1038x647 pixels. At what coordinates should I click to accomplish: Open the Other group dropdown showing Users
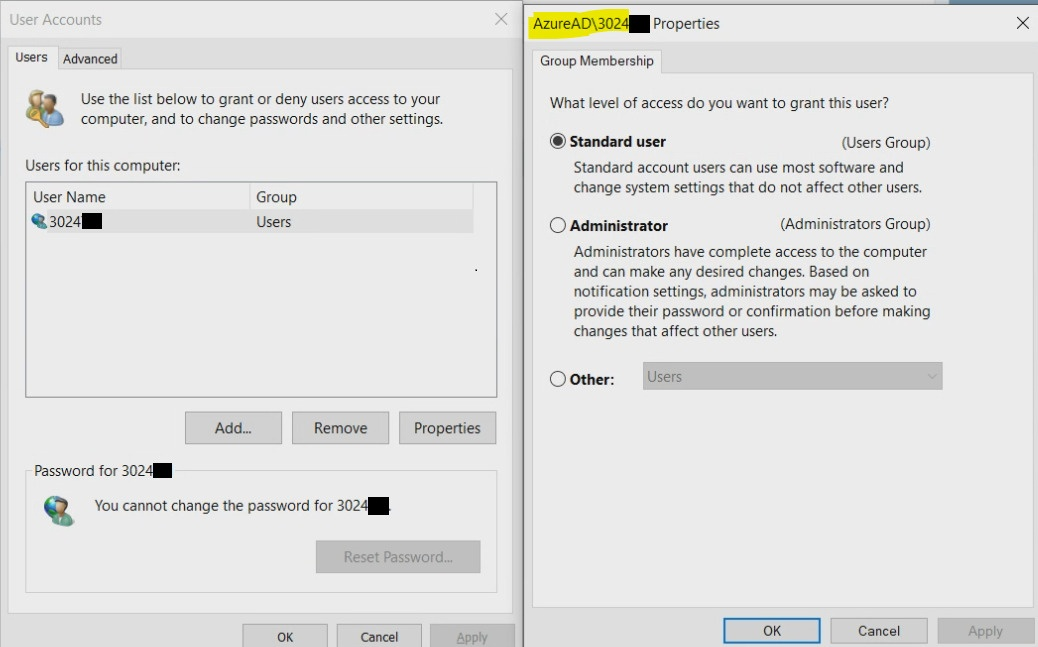(792, 376)
